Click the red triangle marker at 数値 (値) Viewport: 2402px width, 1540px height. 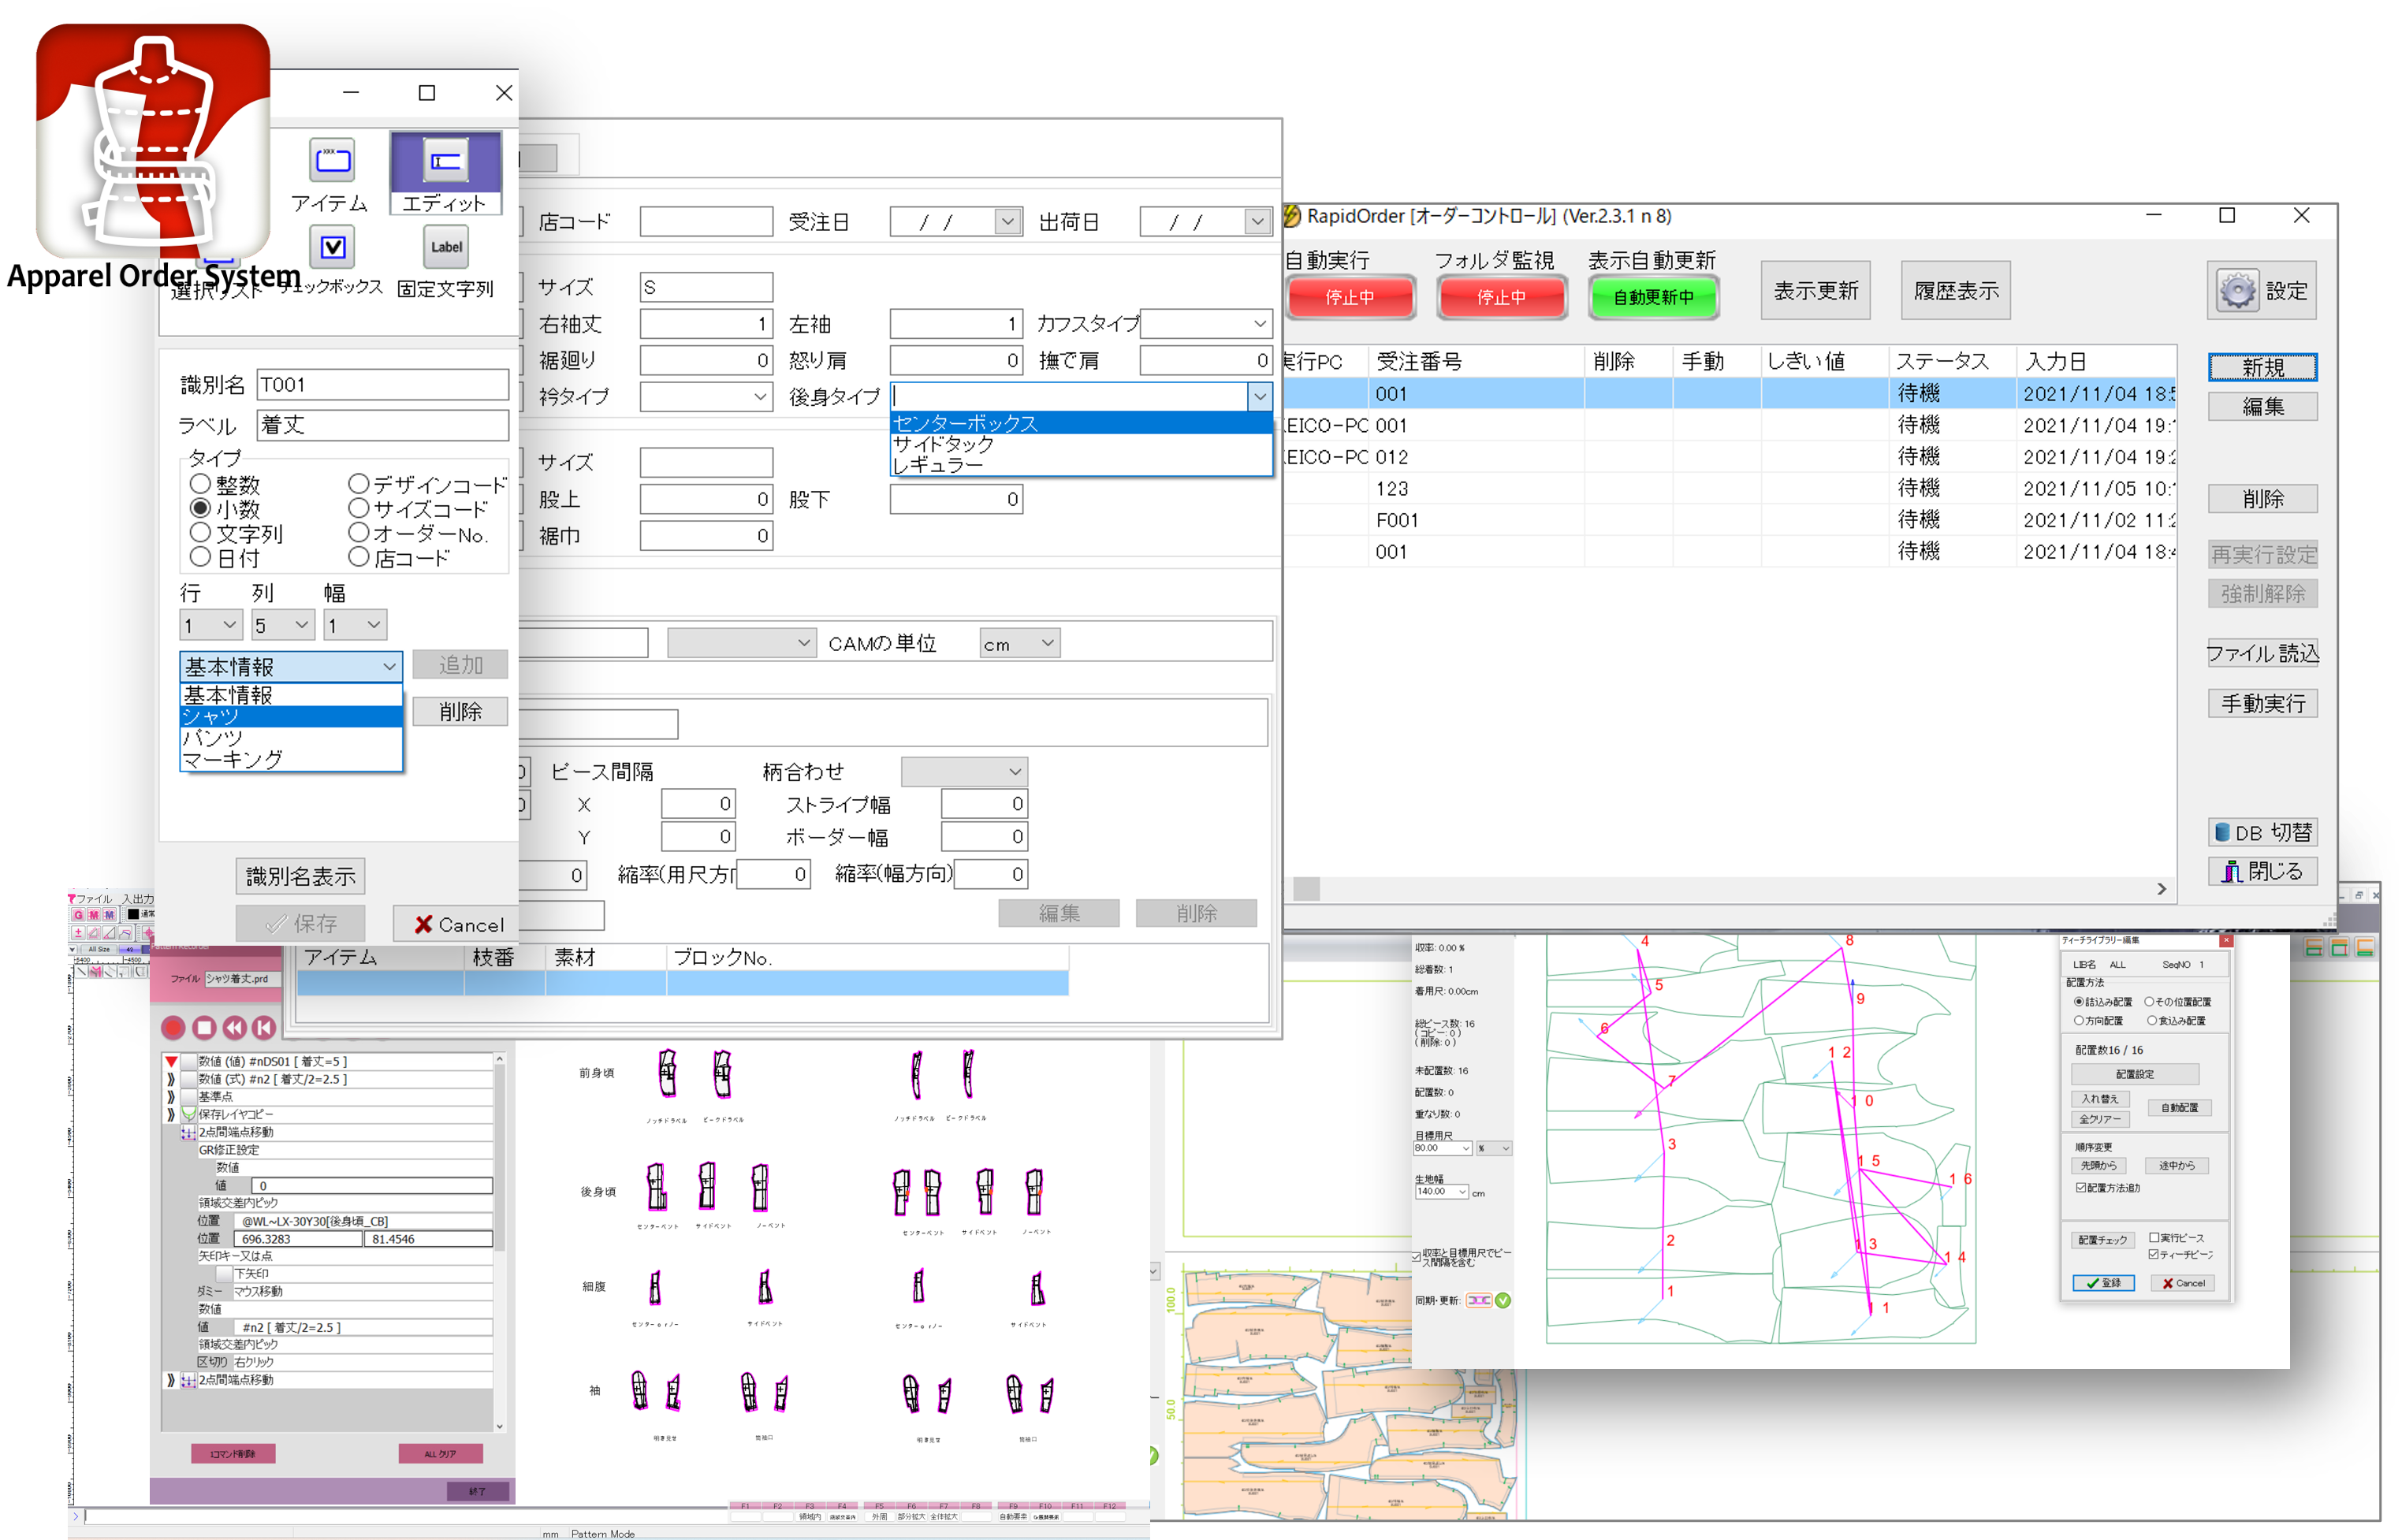click(171, 1061)
